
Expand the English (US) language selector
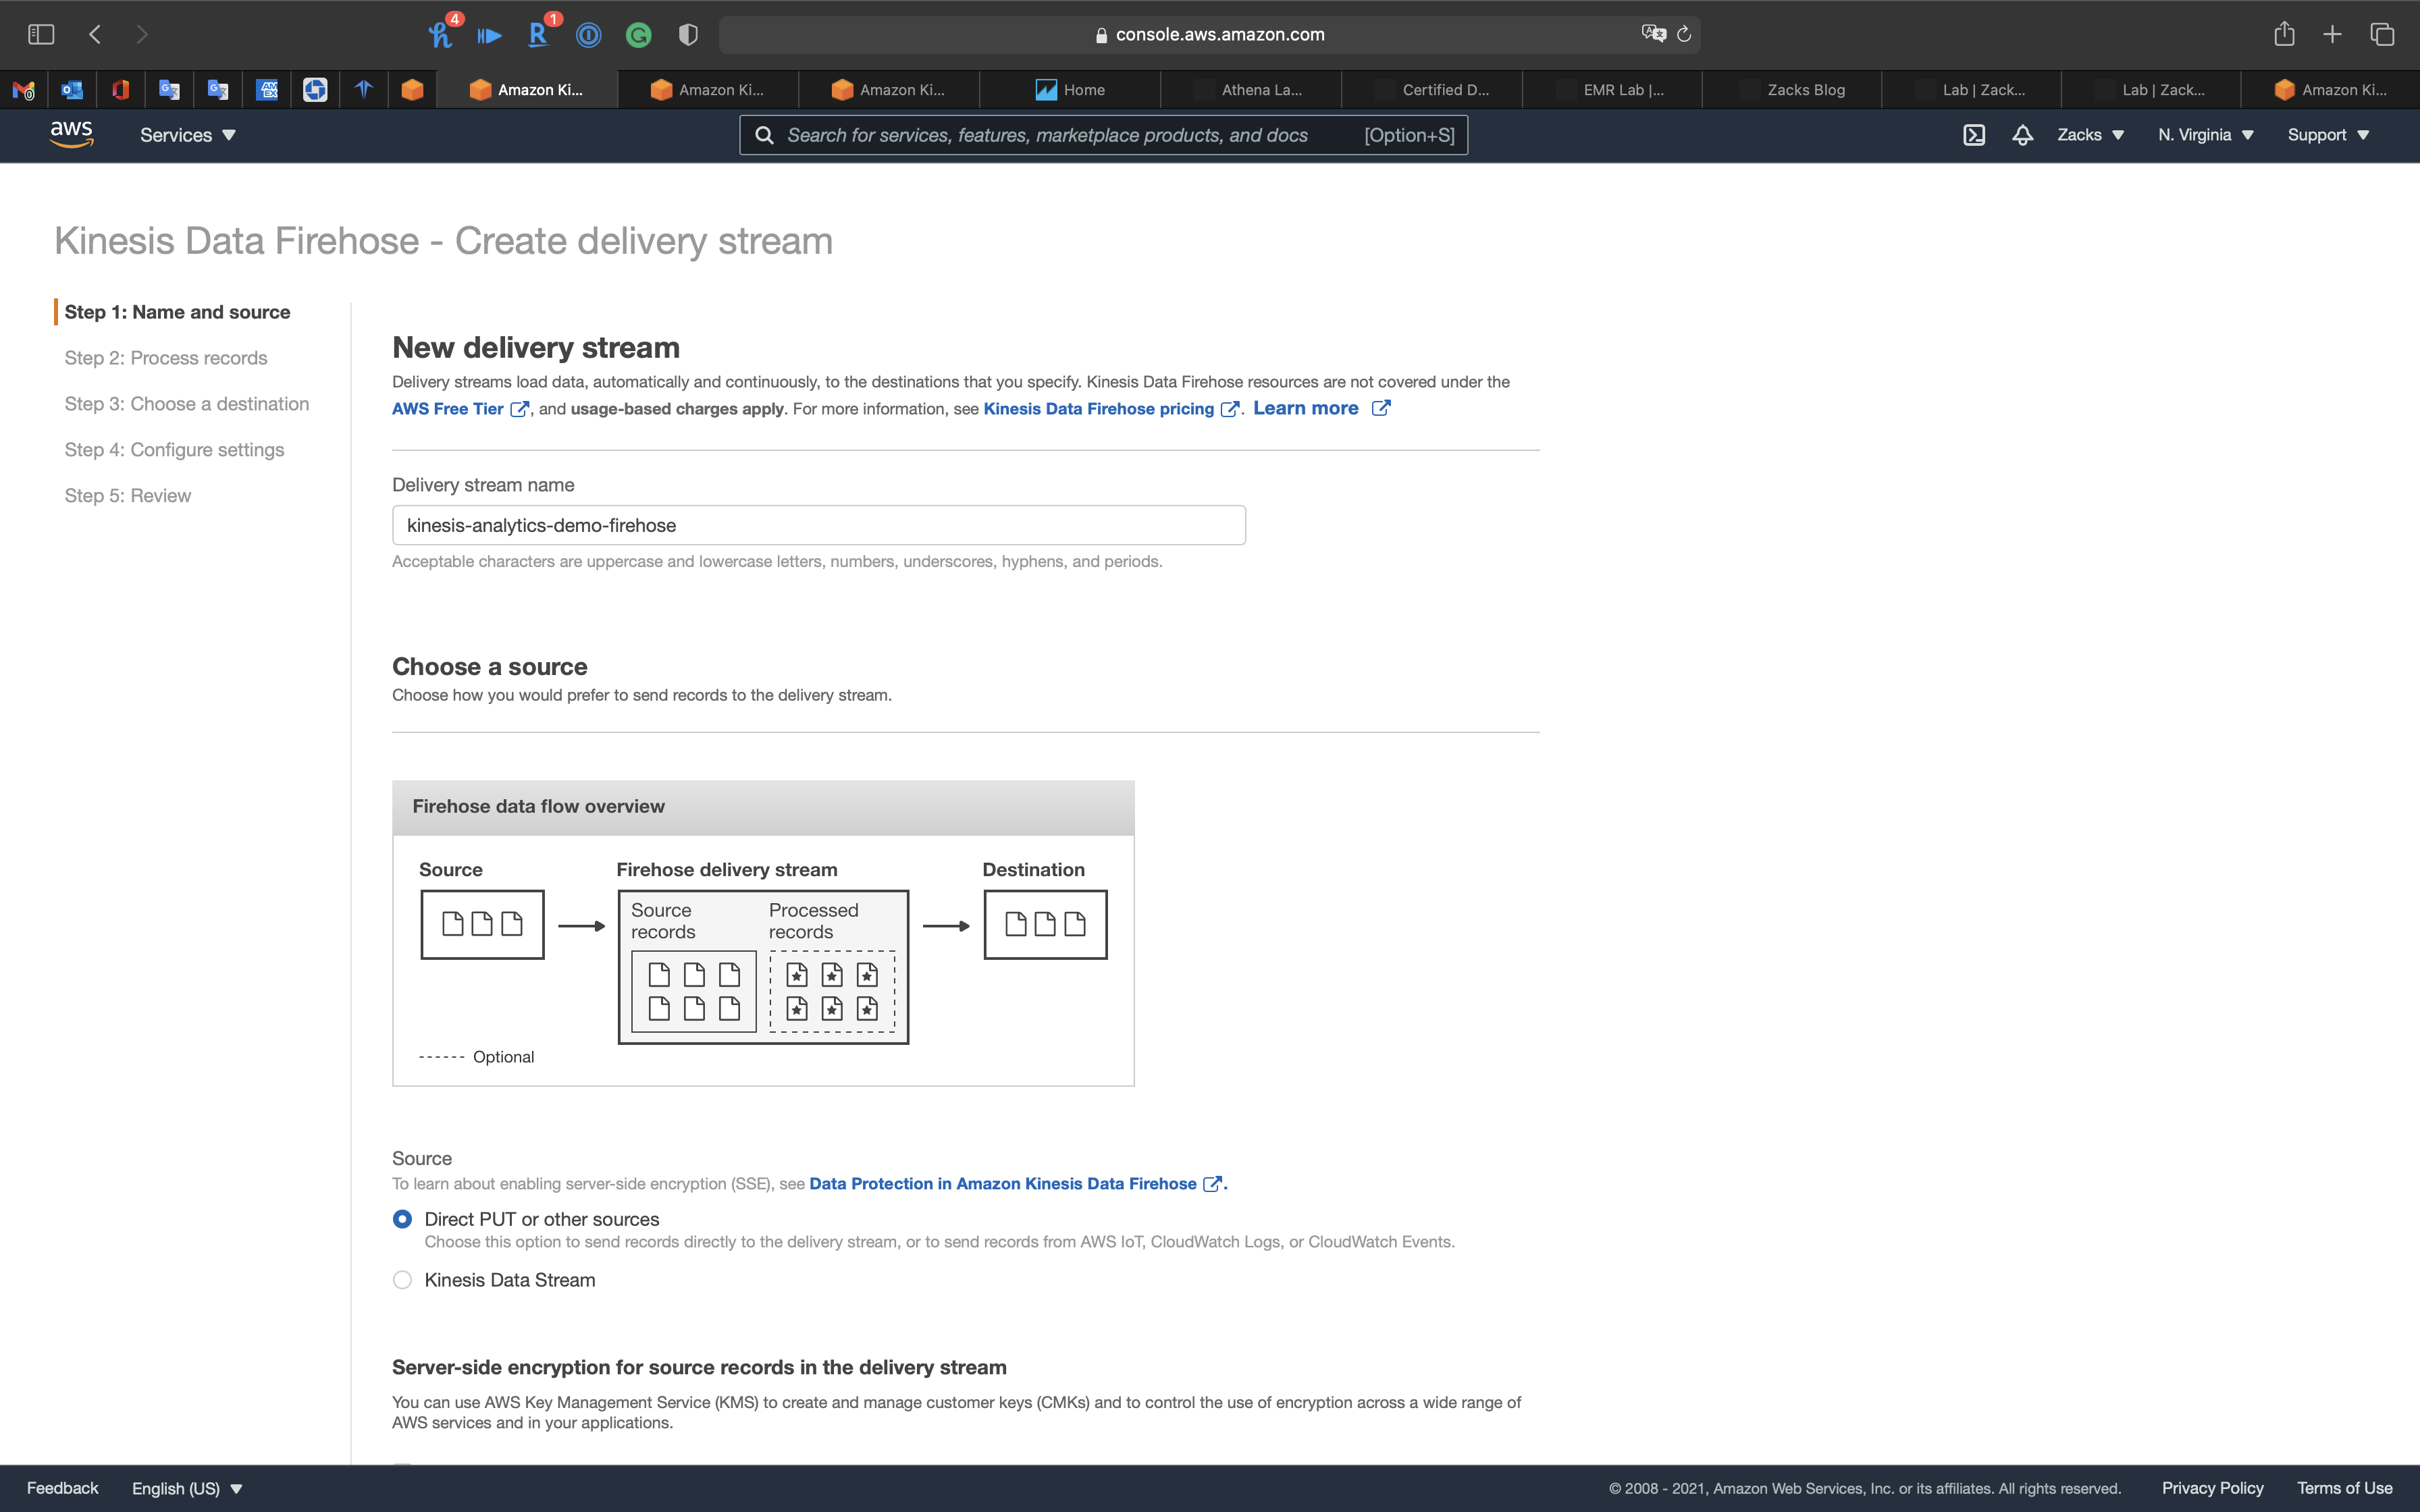[x=187, y=1488]
